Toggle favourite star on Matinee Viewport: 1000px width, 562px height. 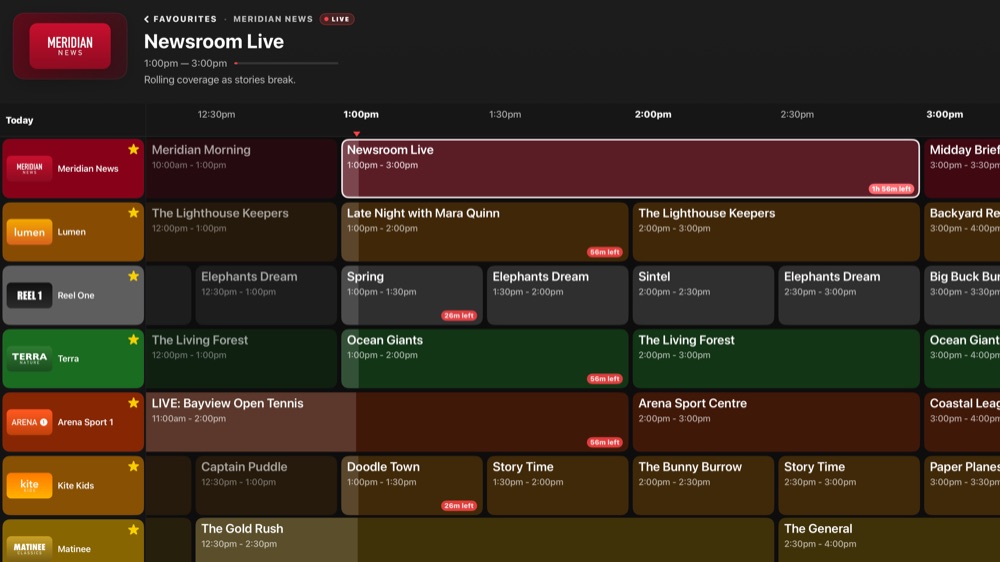[133, 529]
